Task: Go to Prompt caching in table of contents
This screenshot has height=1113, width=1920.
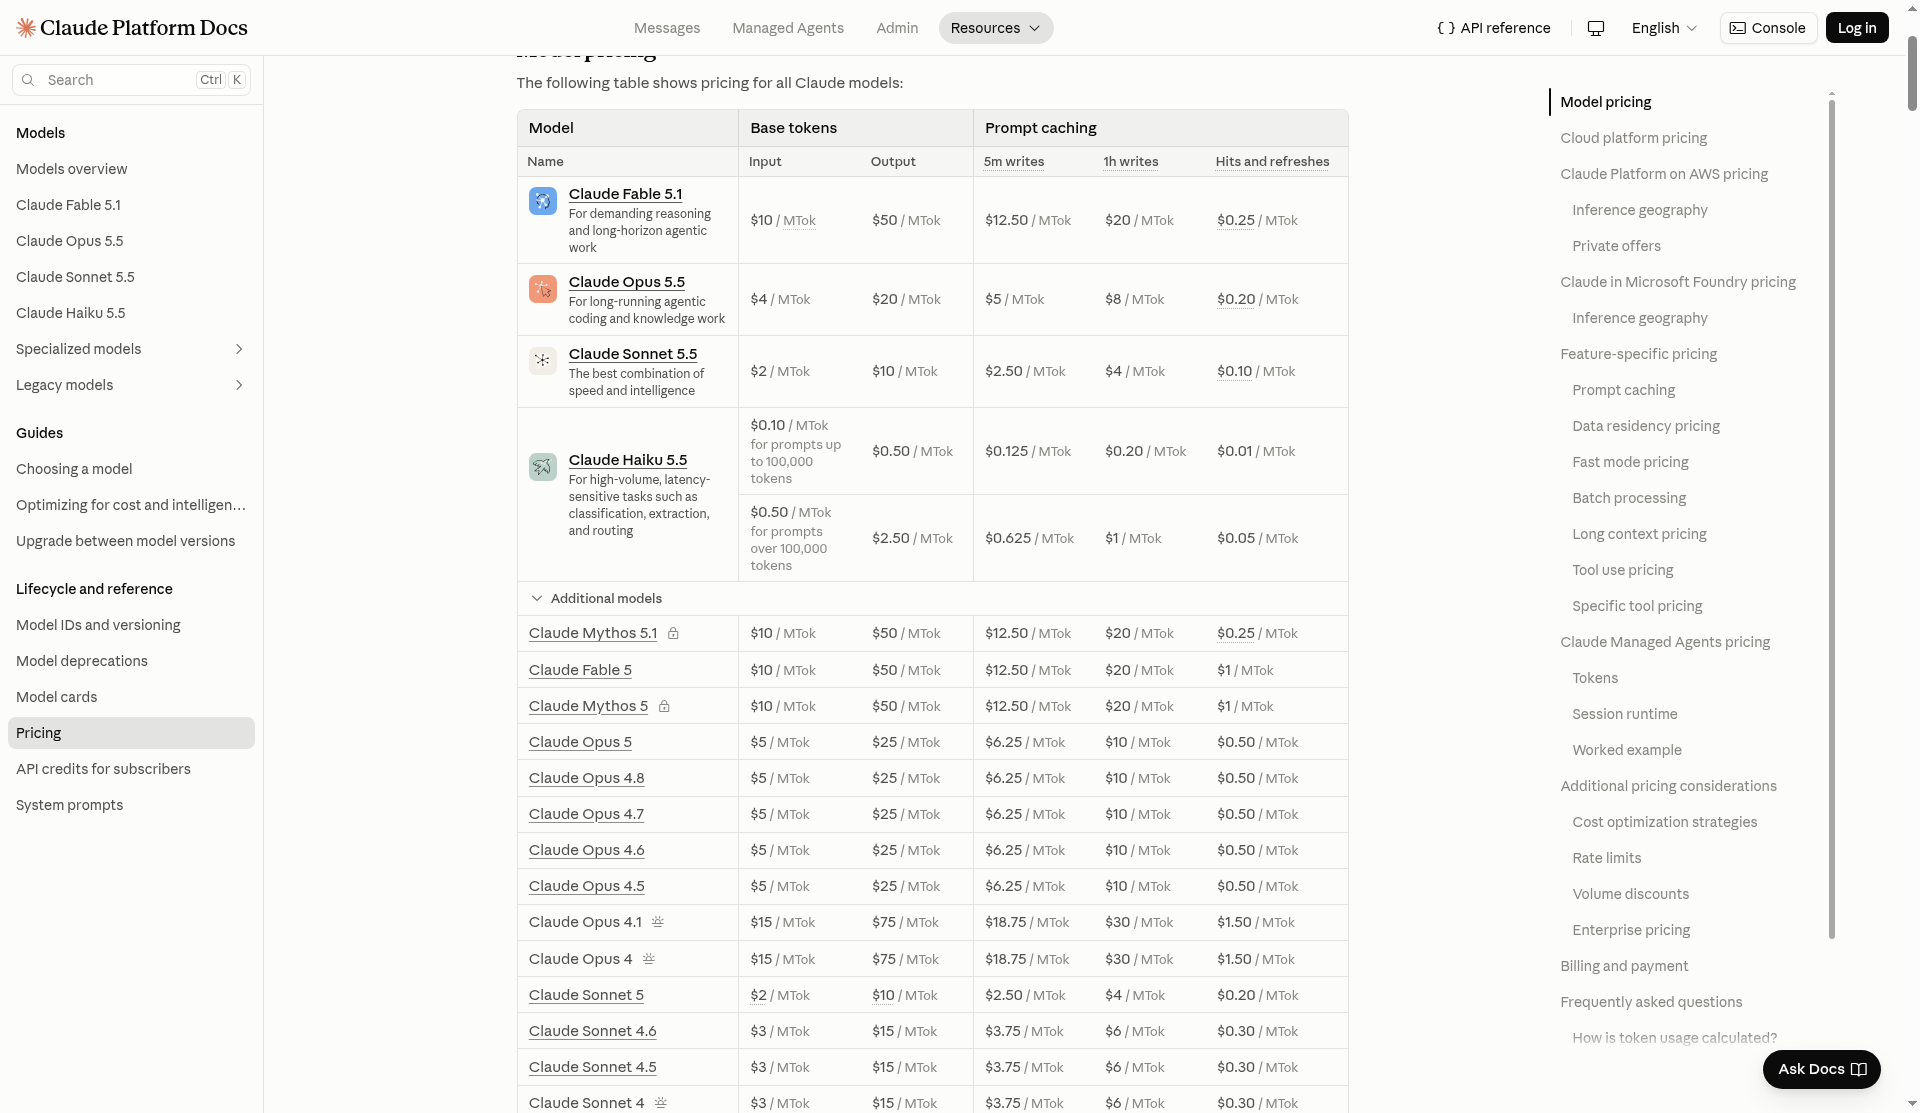Action: (x=1623, y=390)
